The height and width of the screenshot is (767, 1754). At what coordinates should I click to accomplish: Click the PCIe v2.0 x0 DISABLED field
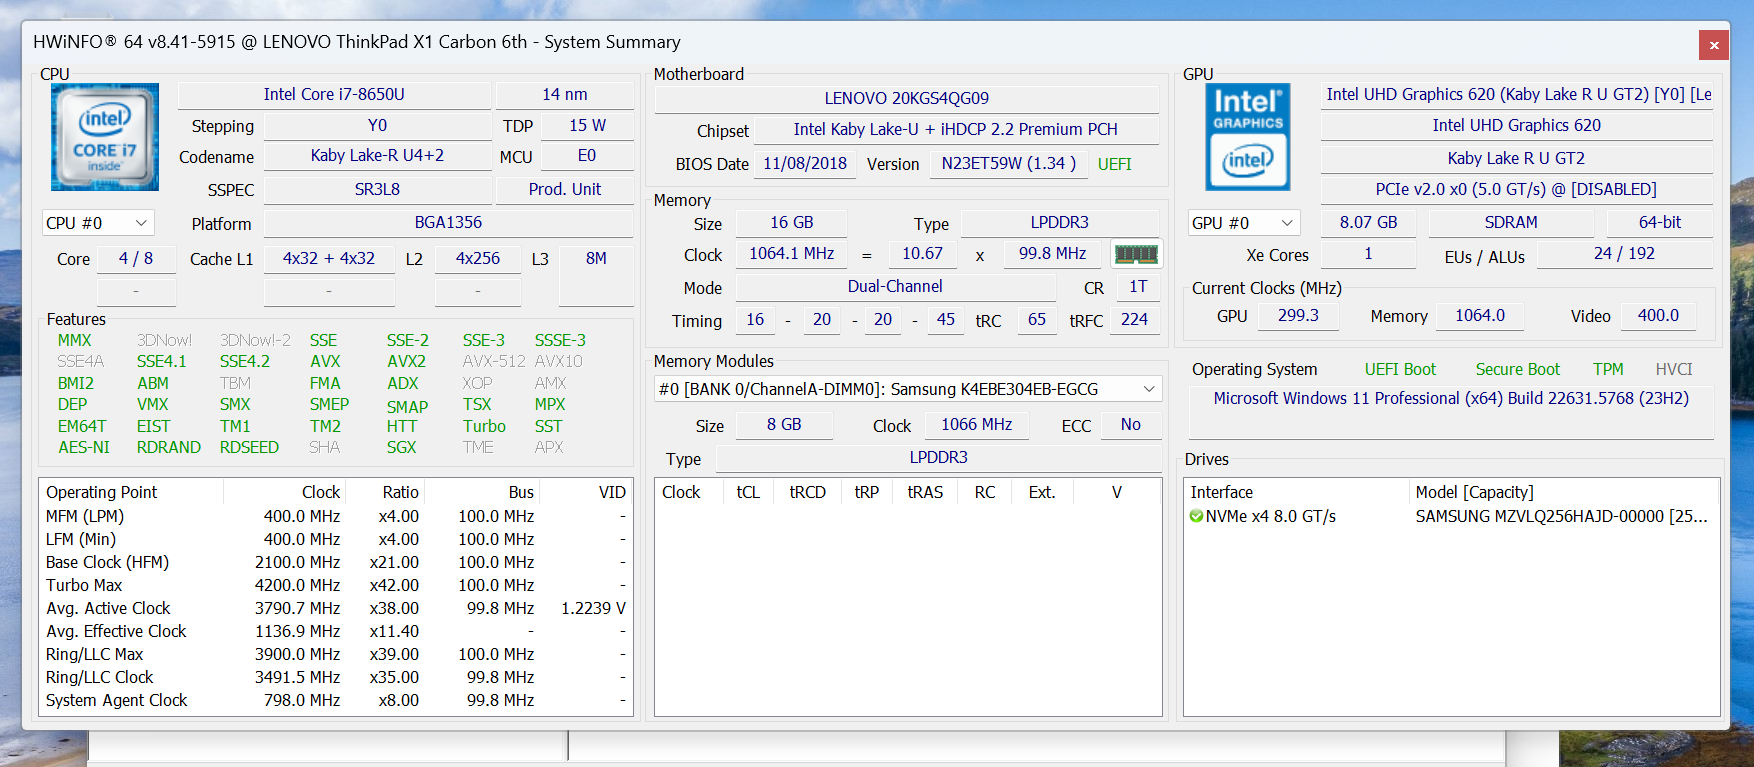(1516, 189)
